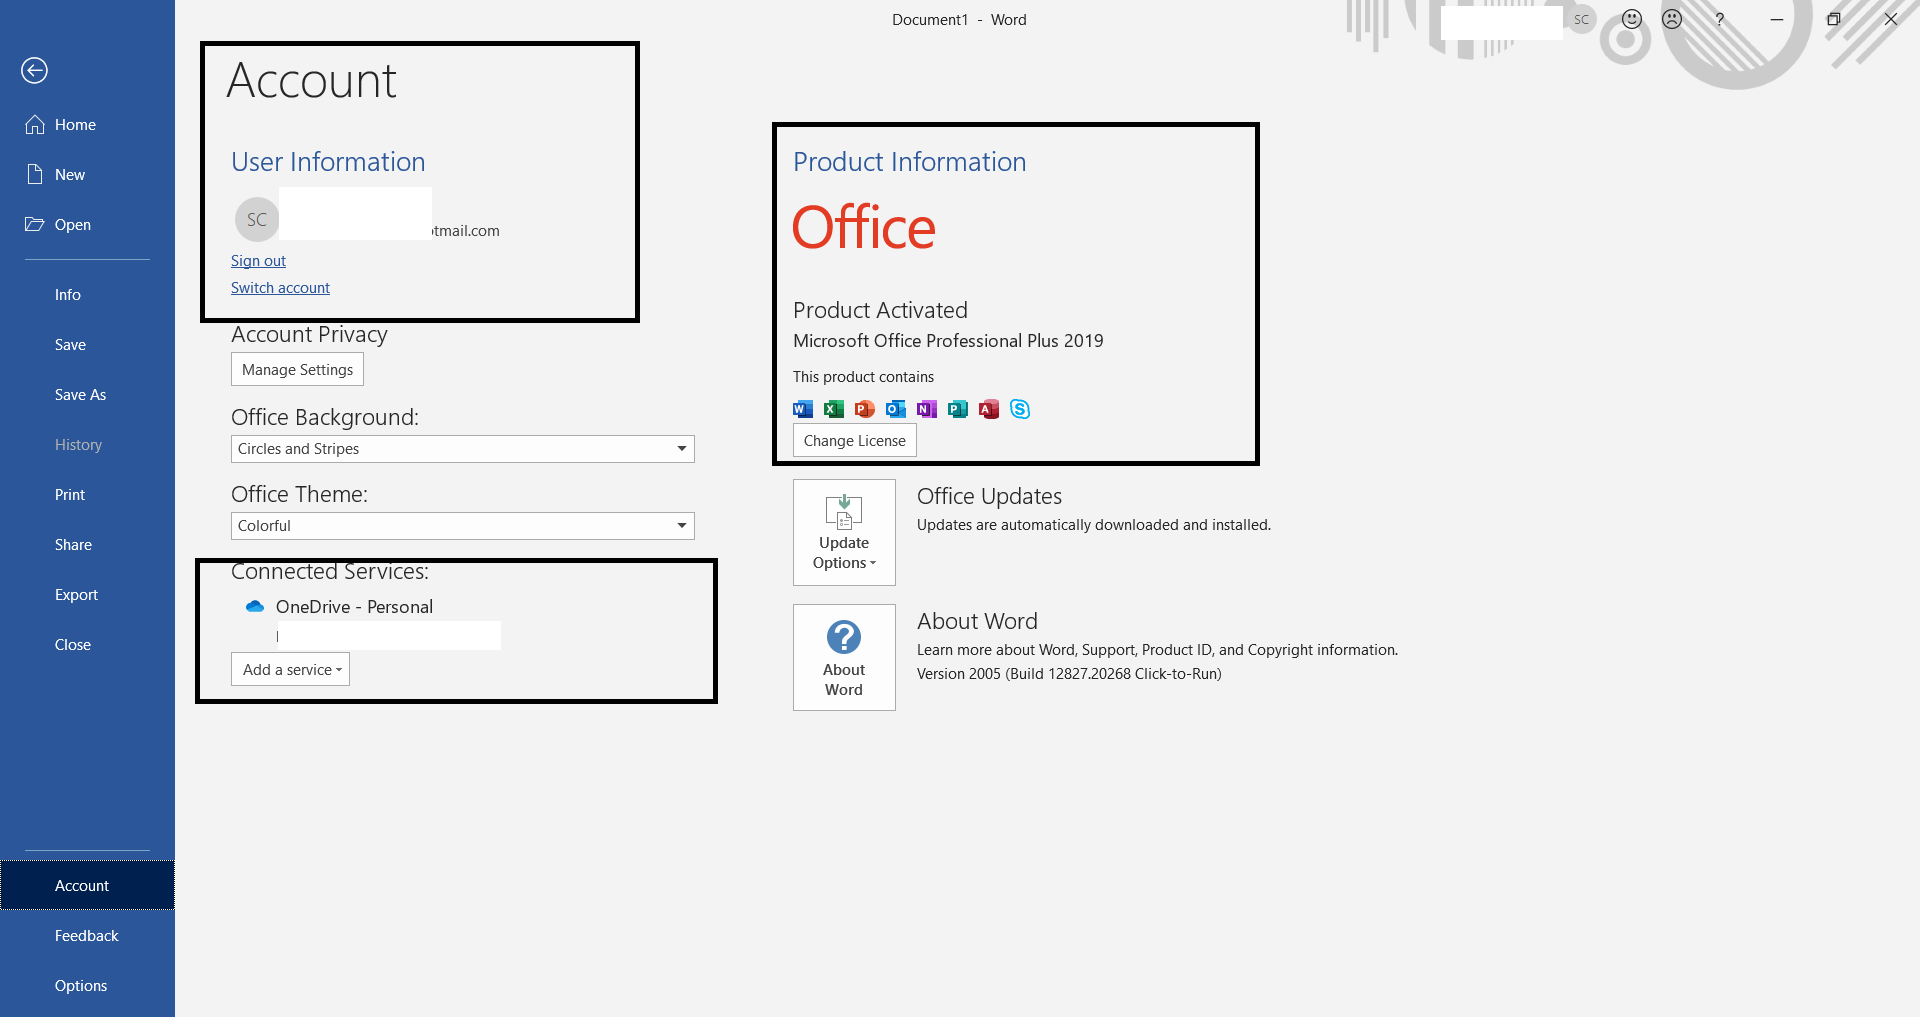The image size is (1920, 1017).
Task: Click the New blank page icon
Action: 35,174
